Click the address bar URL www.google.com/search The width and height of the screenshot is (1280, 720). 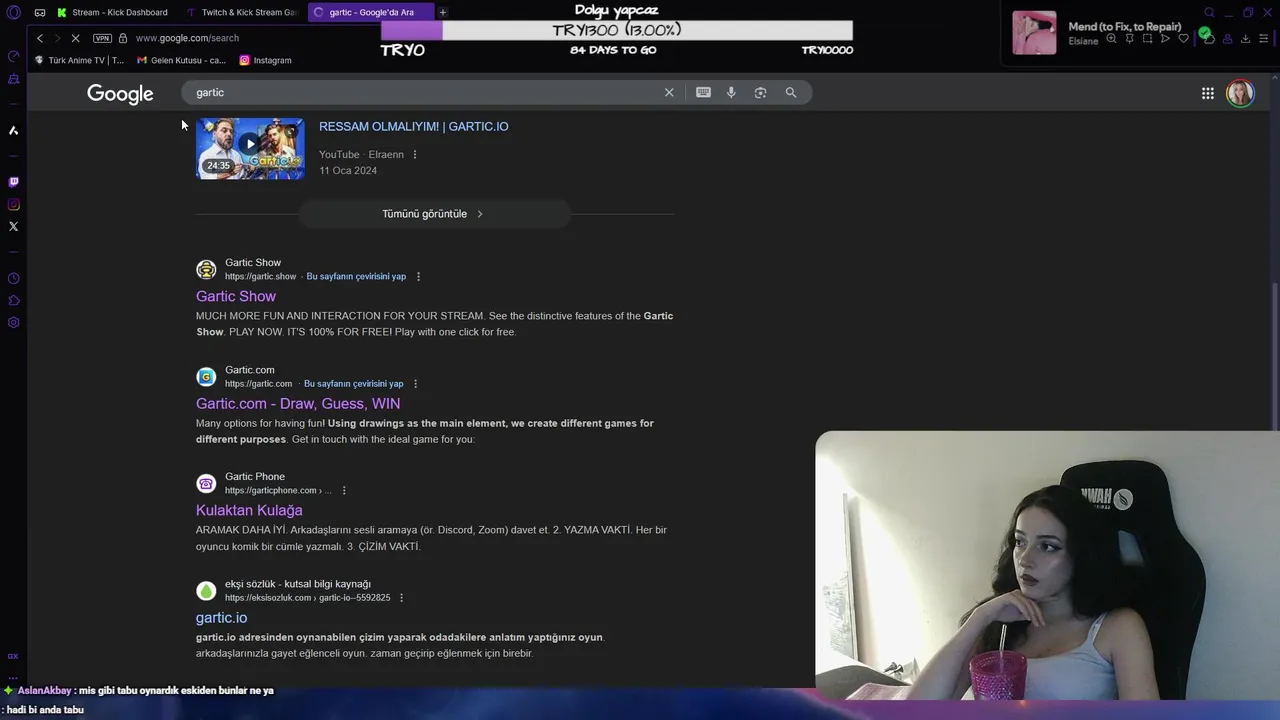click(x=187, y=38)
